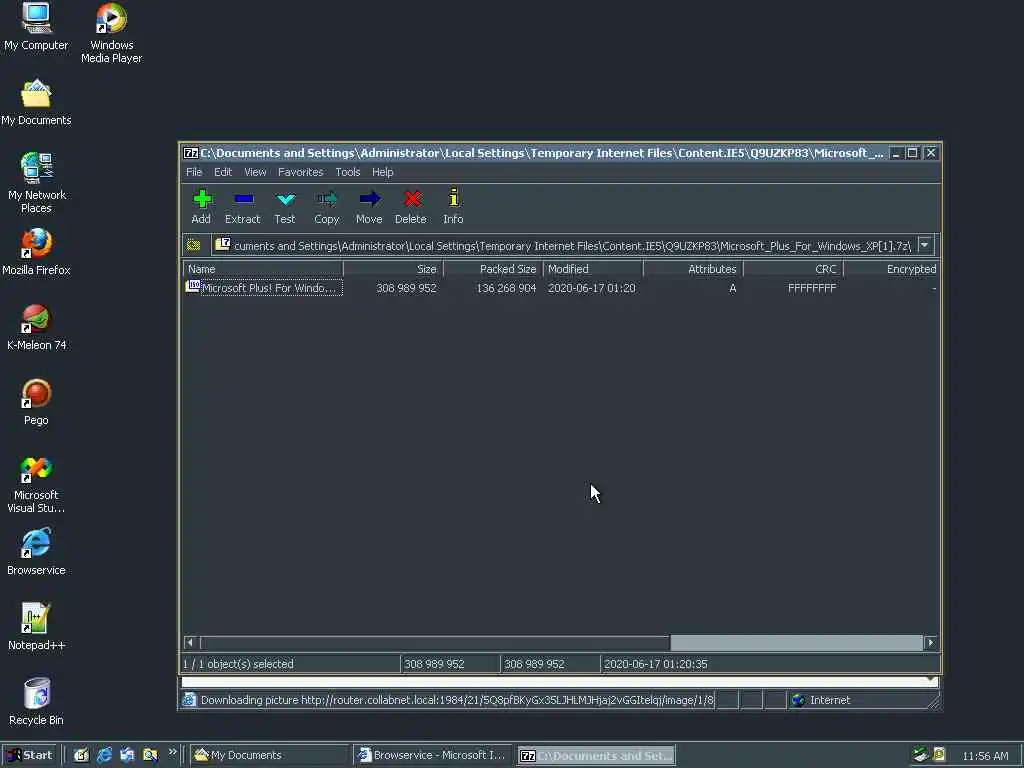Run the Test archive tool
The image size is (1024, 768).
pos(285,206)
